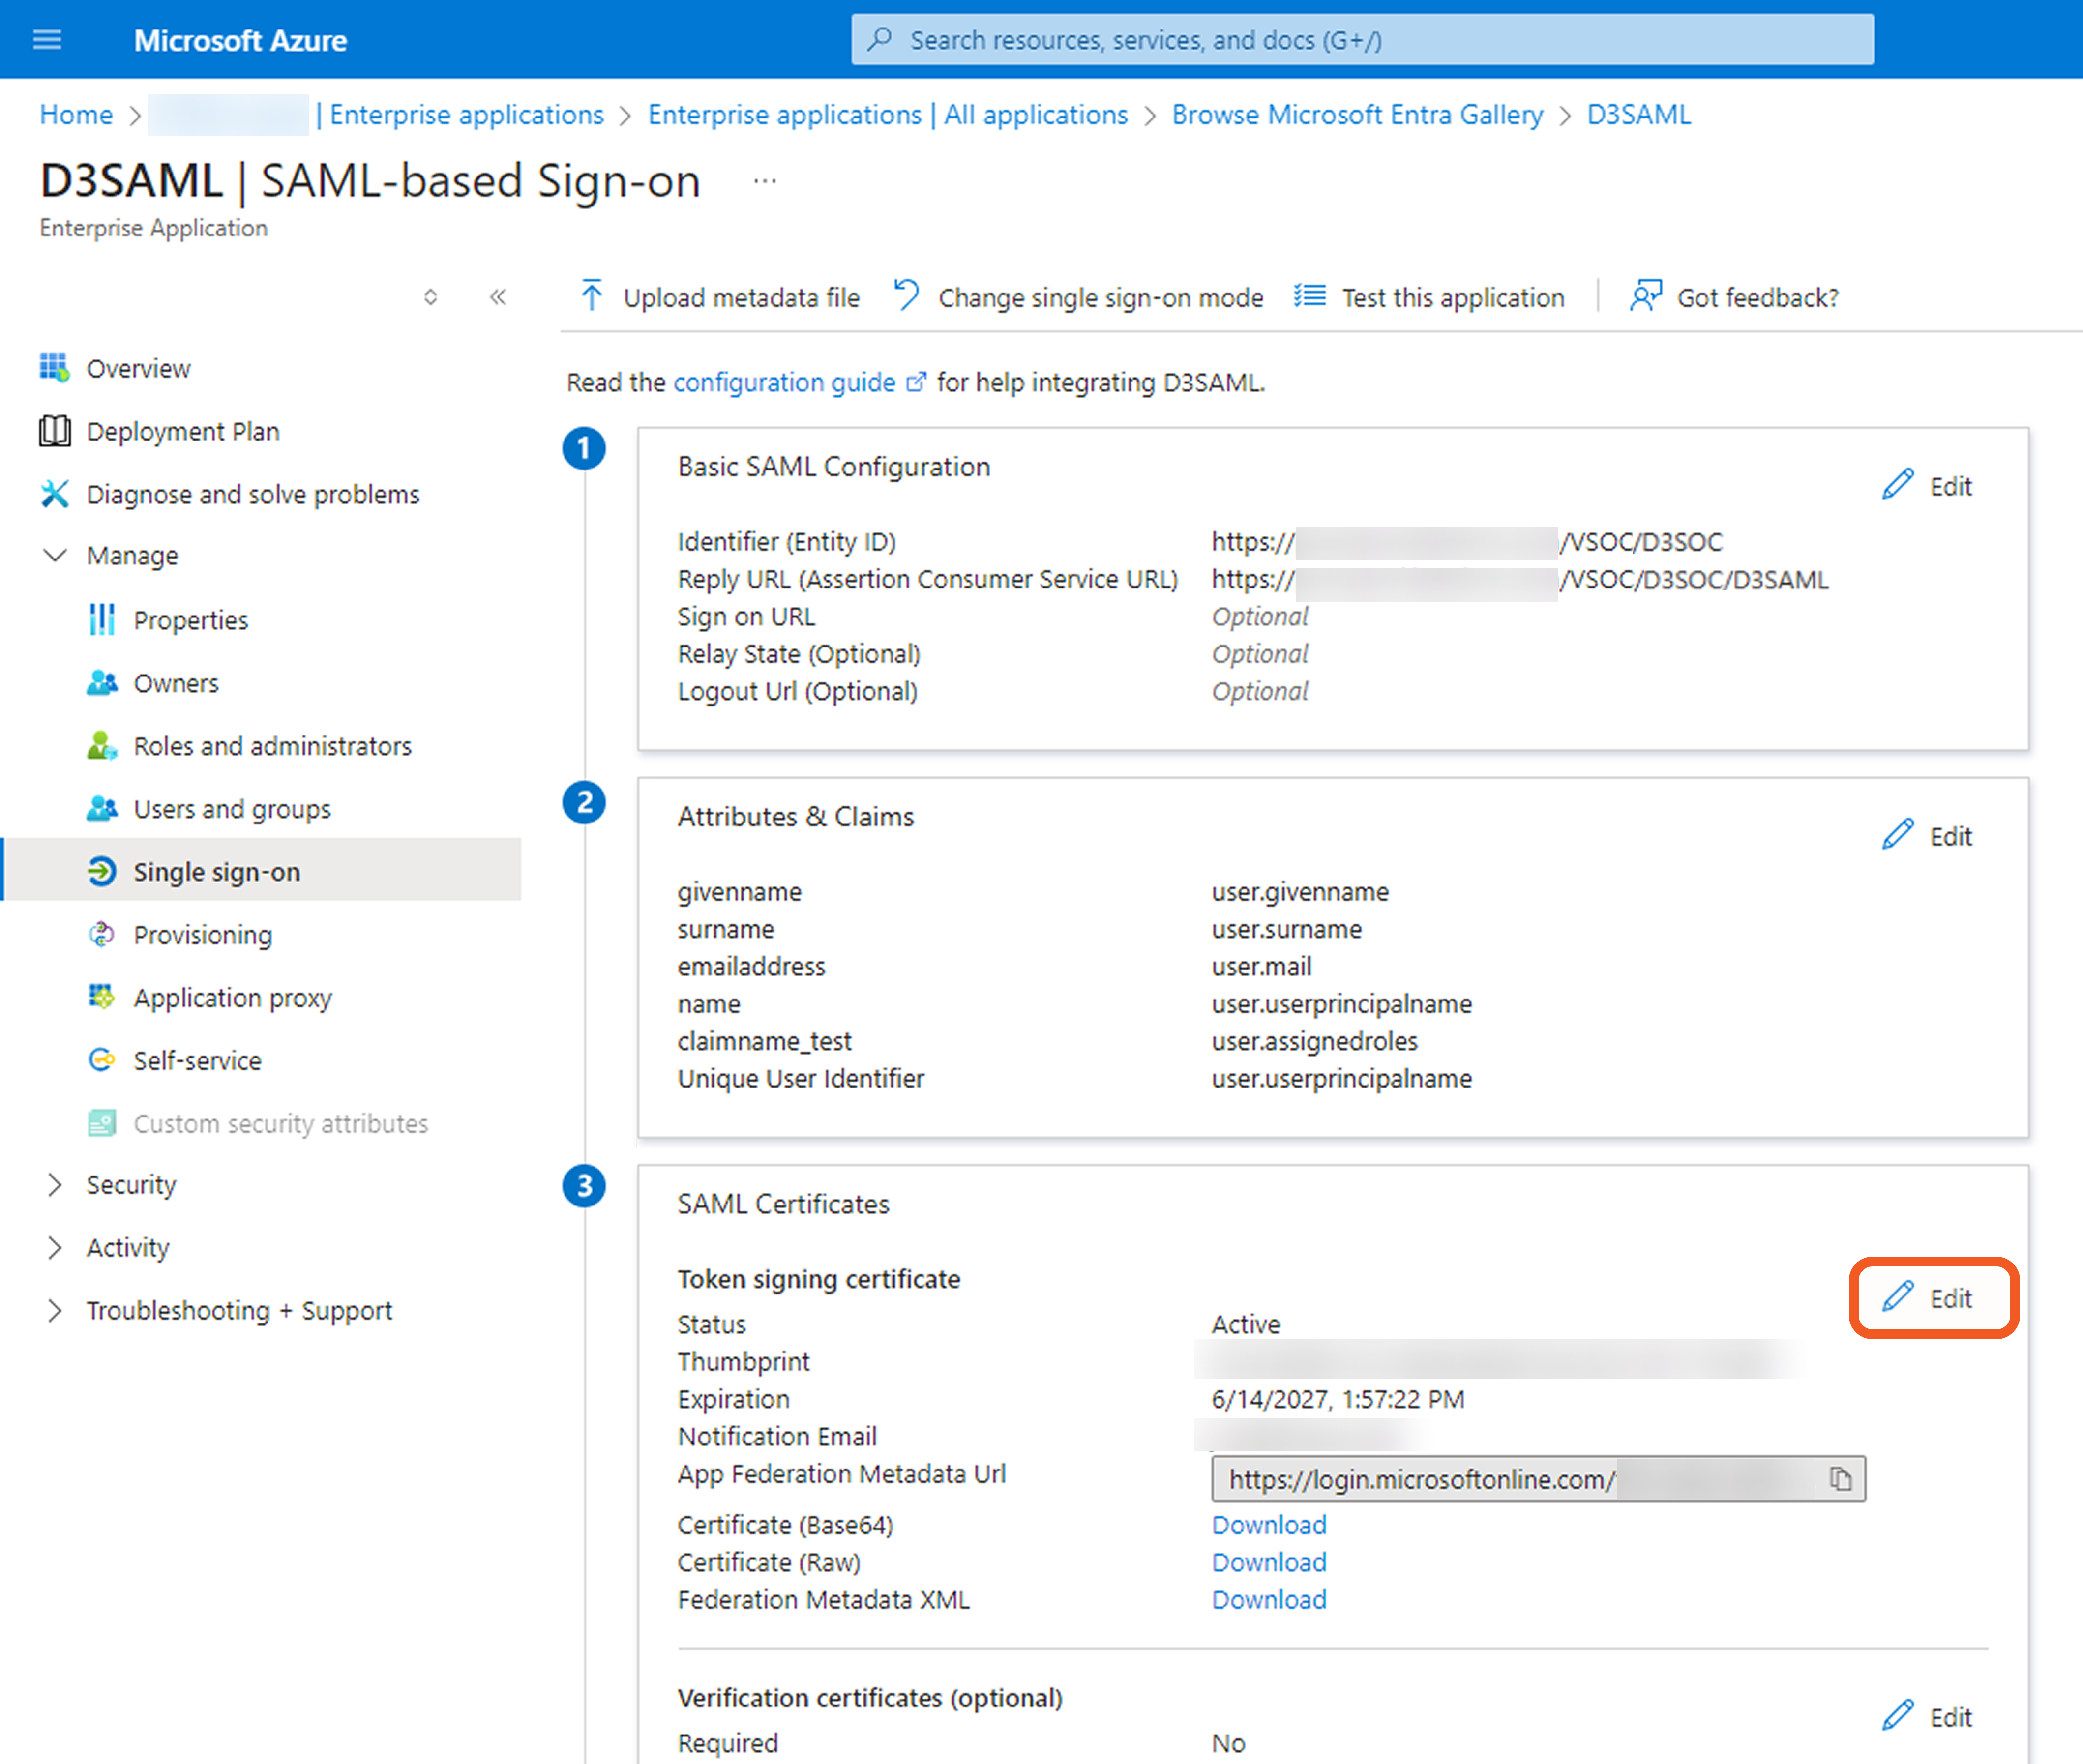Image resolution: width=2083 pixels, height=1764 pixels.
Task: Click the Overview grid icon in the sidebar
Action: point(54,368)
